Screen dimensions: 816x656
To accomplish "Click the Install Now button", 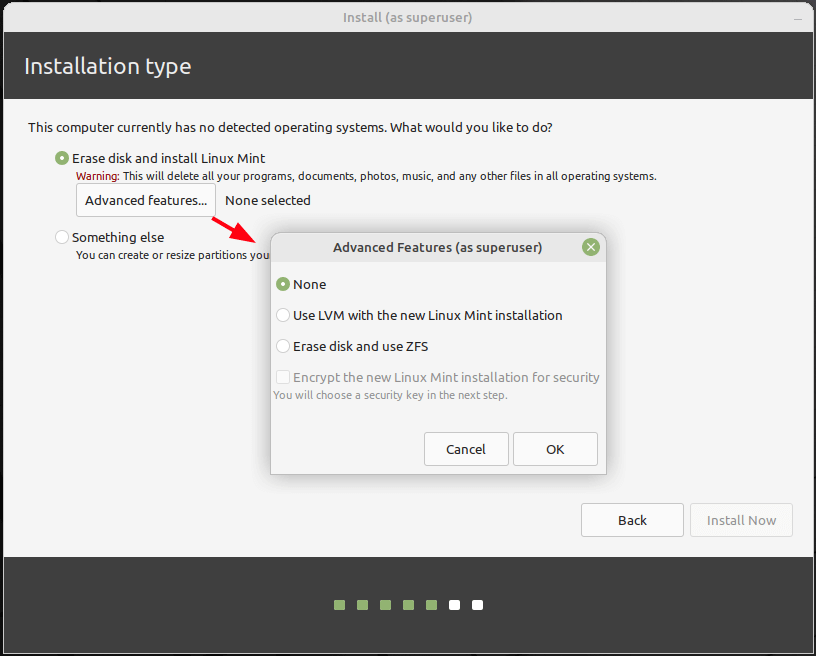I will tap(741, 520).
